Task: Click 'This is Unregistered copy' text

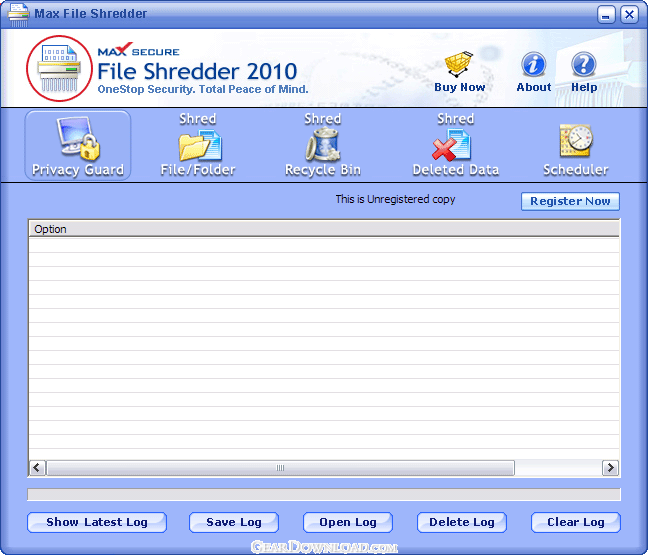Action: pyautogui.click(x=395, y=199)
